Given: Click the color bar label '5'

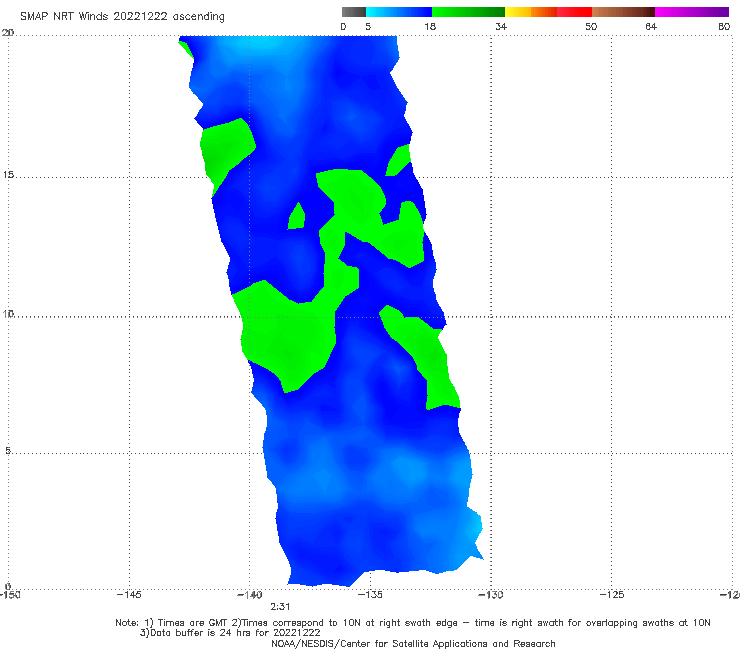Looking at the screenshot, I should pos(368,27).
